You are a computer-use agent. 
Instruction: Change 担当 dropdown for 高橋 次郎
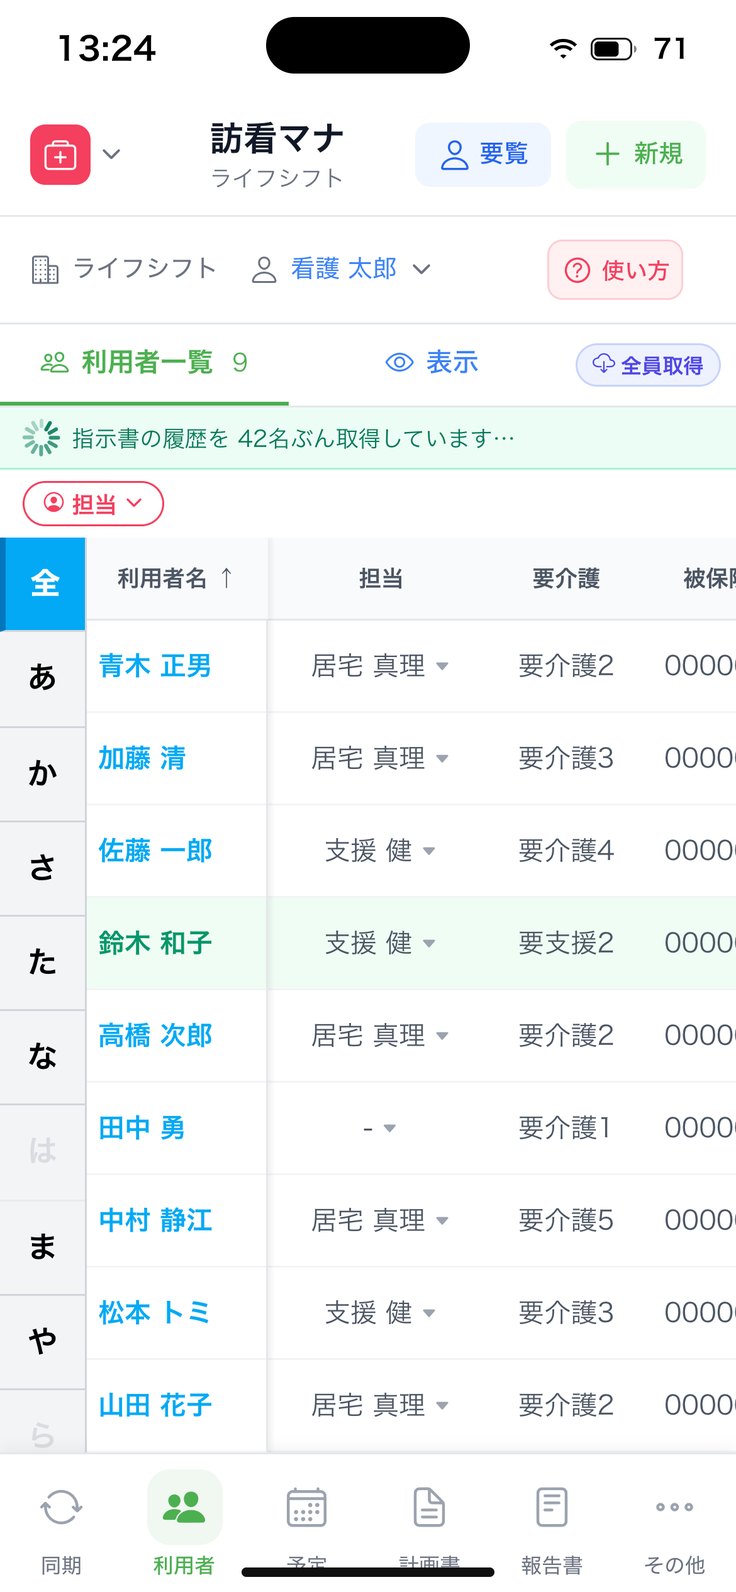click(x=380, y=1035)
